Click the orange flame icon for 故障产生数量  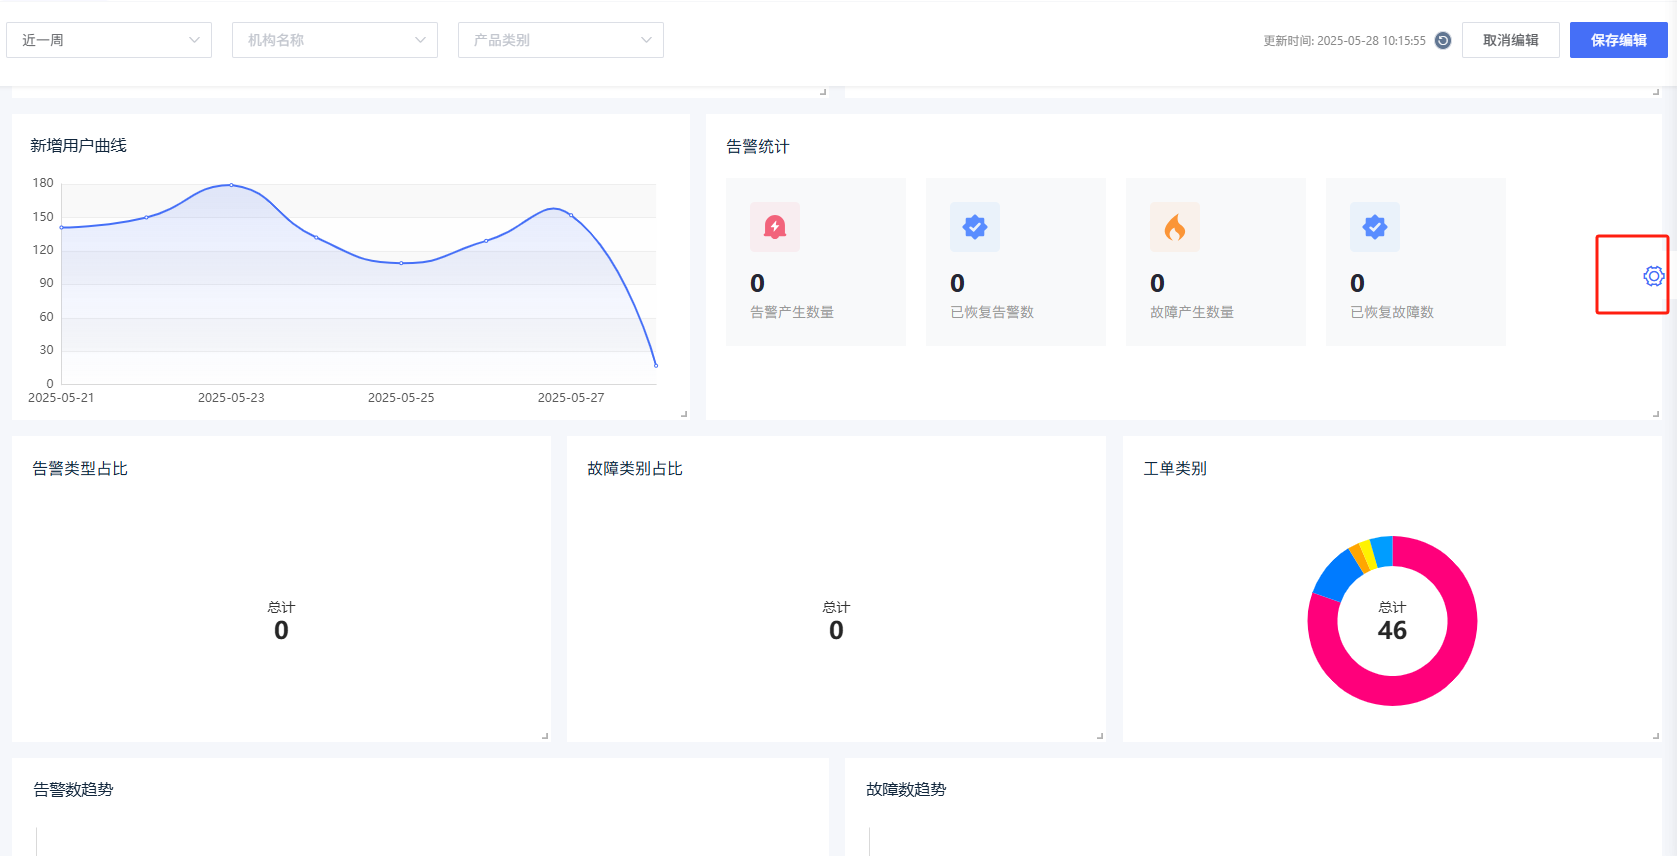click(x=1175, y=228)
